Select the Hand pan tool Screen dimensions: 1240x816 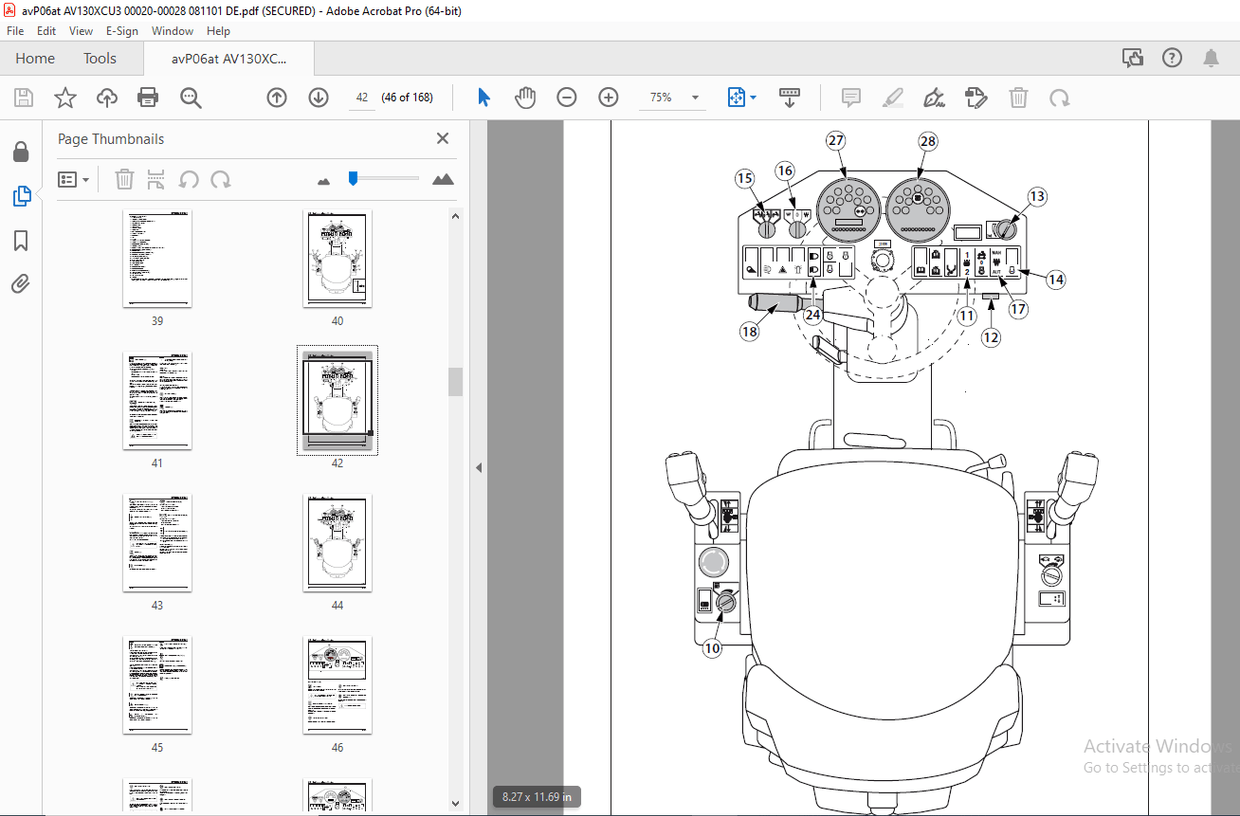525,97
